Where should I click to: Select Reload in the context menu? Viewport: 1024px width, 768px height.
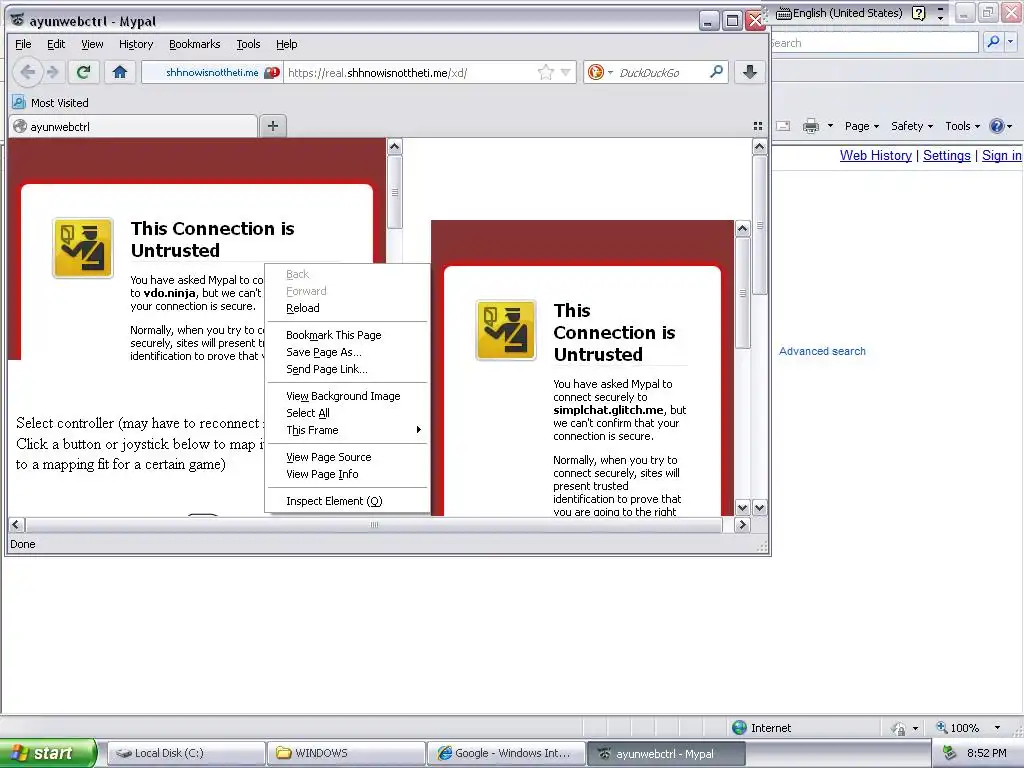[x=347, y=308]
